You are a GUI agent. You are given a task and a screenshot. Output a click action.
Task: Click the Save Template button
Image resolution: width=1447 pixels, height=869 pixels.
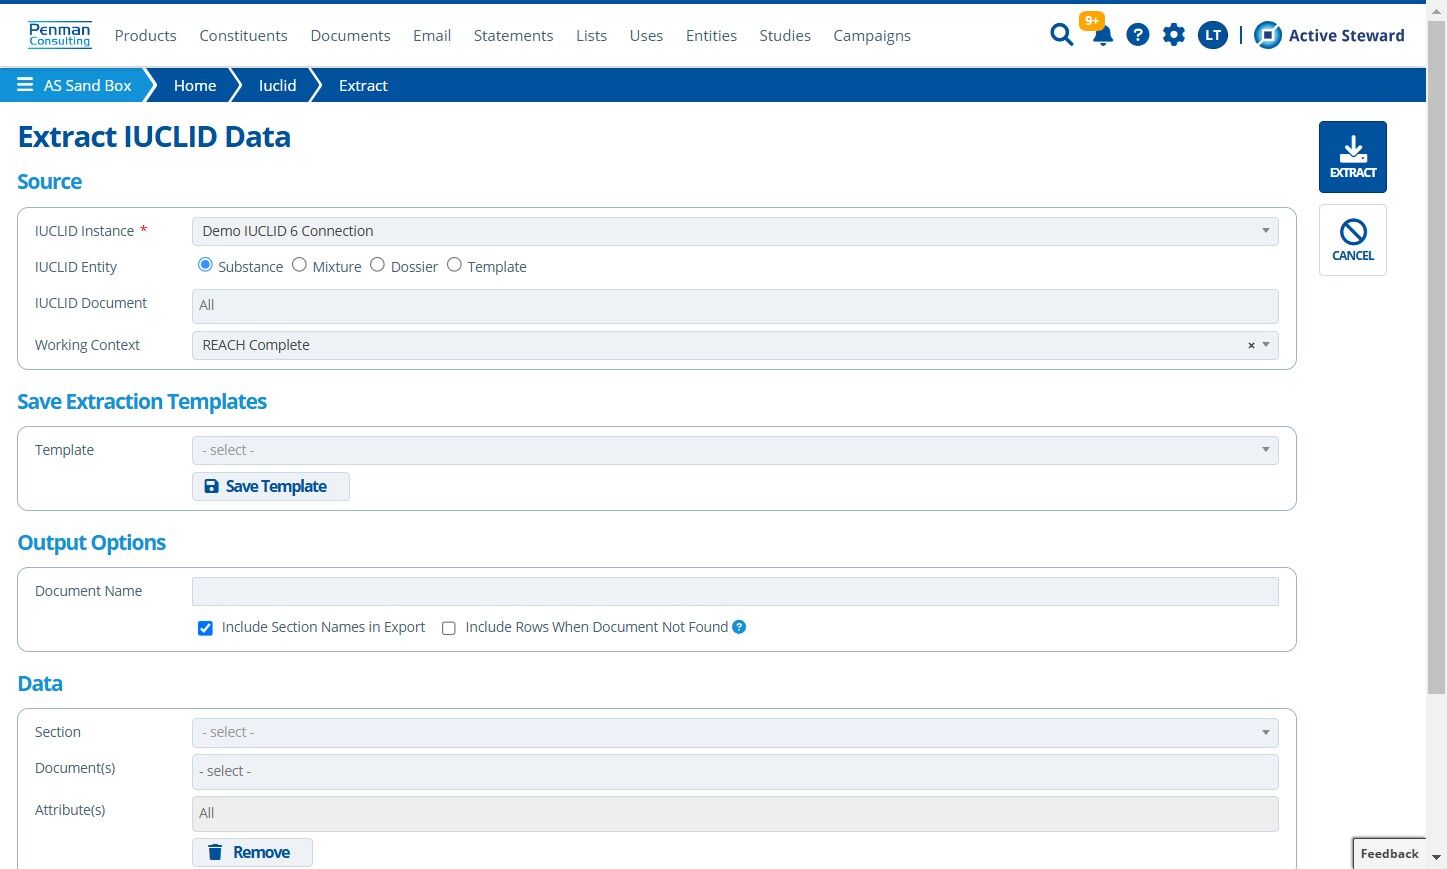tap(271, 486)
